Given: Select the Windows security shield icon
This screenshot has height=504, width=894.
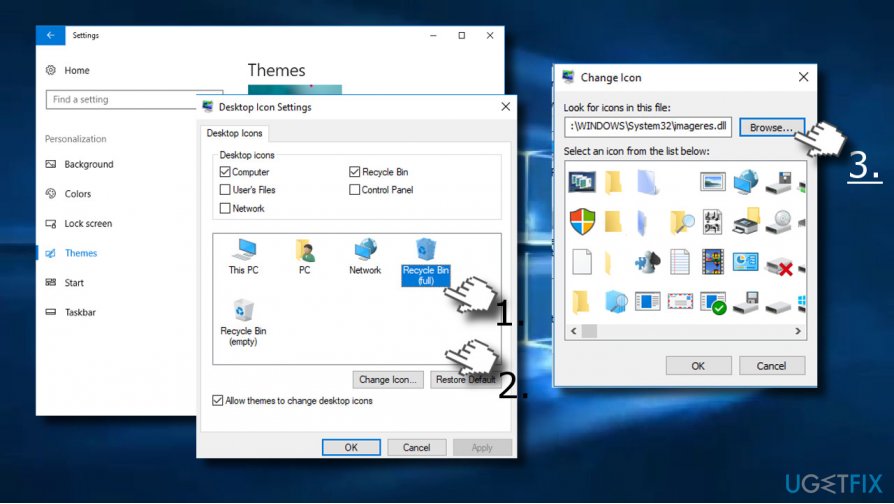Looking at the screenshot, I should pos(582,221).
